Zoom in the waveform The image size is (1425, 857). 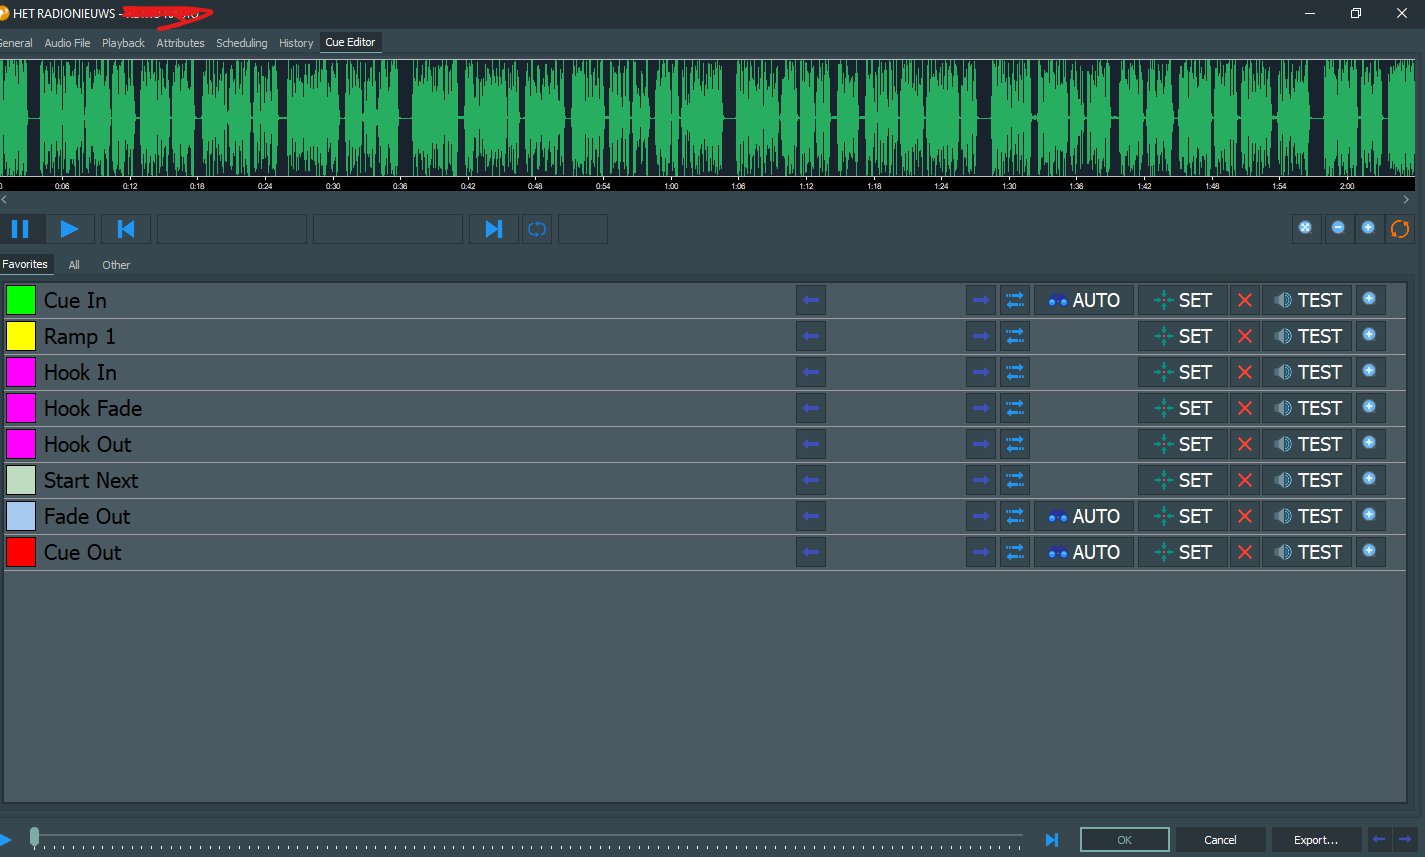coord(1368,229)
